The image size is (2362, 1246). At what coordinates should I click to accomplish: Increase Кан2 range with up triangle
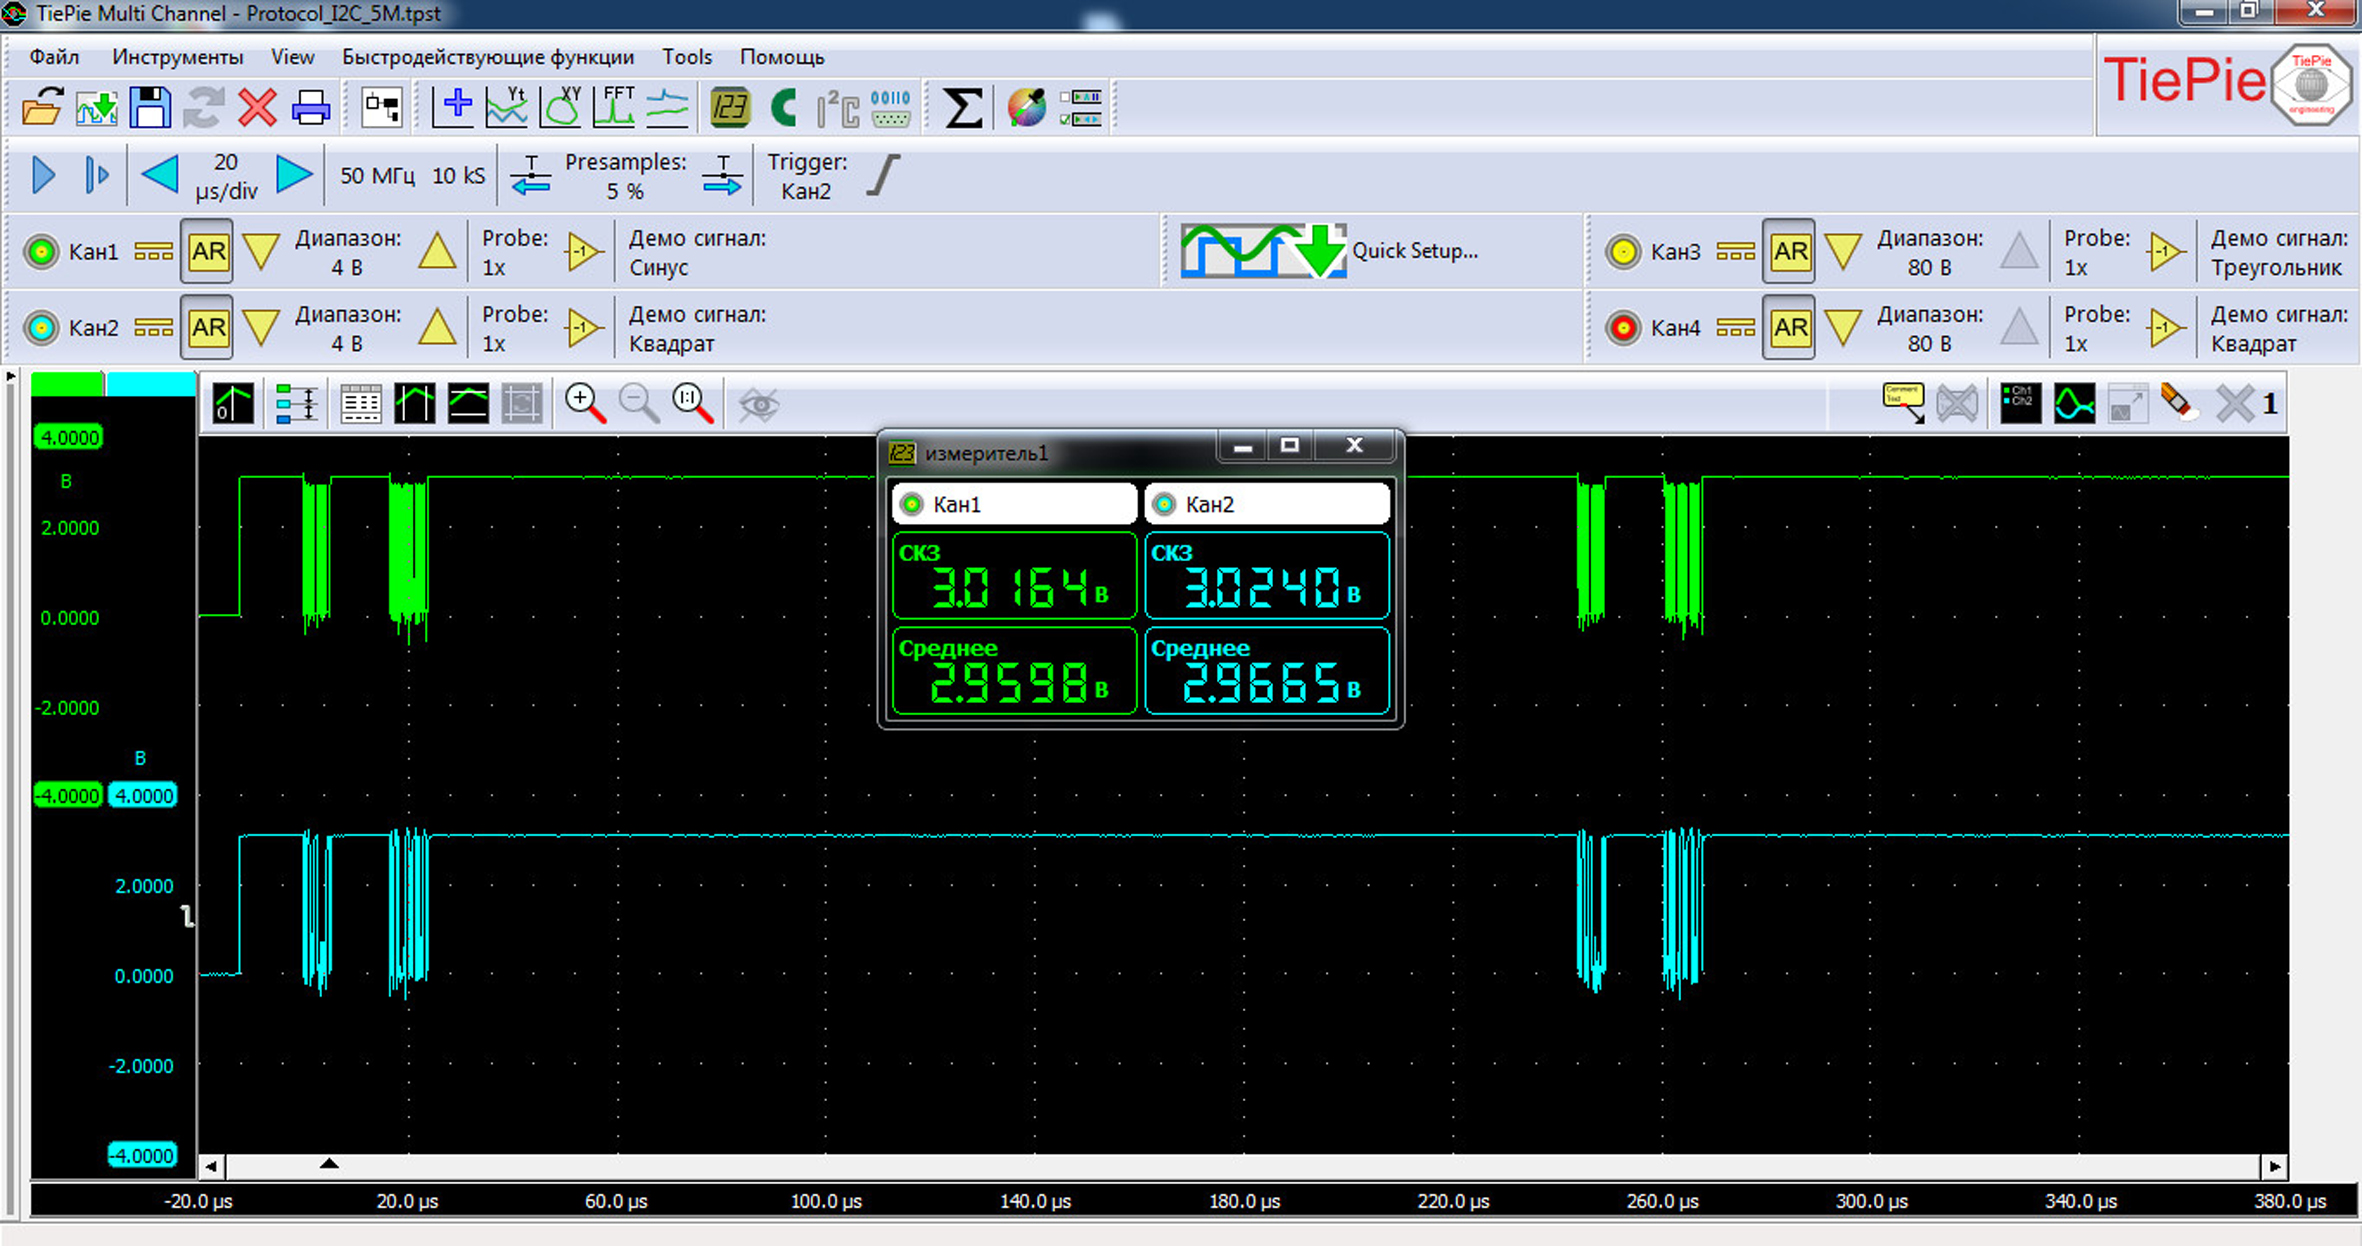coord(437,328)
